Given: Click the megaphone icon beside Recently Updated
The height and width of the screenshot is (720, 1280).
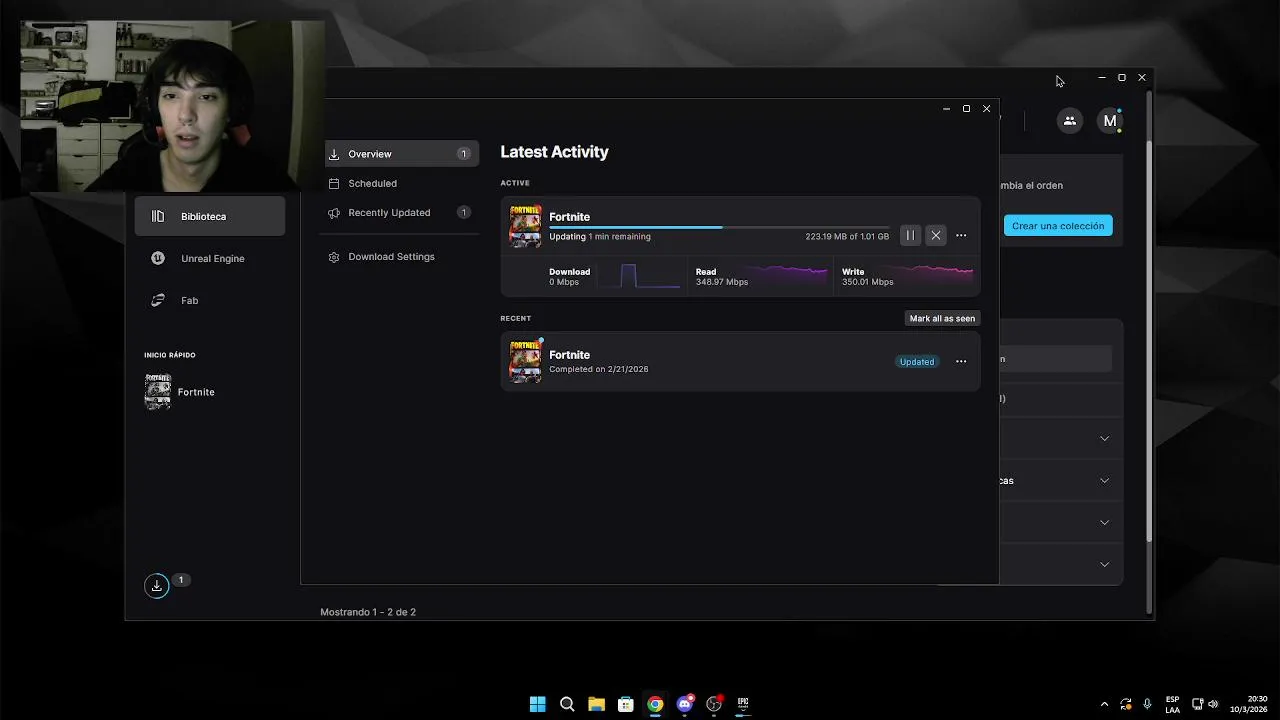Looking at the screenshot, I should (x=334, y=212).
